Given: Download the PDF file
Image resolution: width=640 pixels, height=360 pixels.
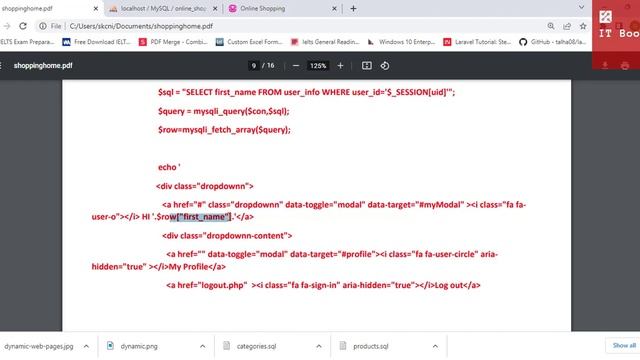Looking at the screenshot, I should tap(605, 65).
